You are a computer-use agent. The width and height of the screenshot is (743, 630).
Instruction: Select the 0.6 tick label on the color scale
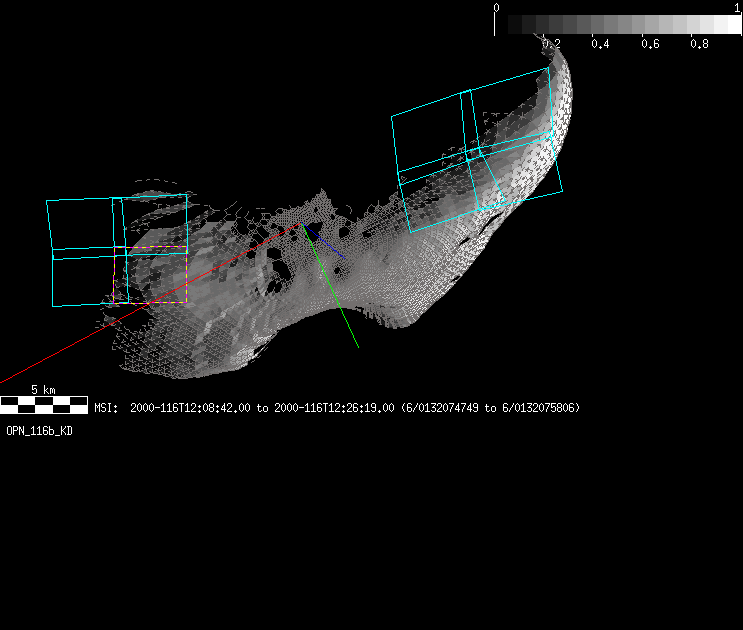pos(650,44)
